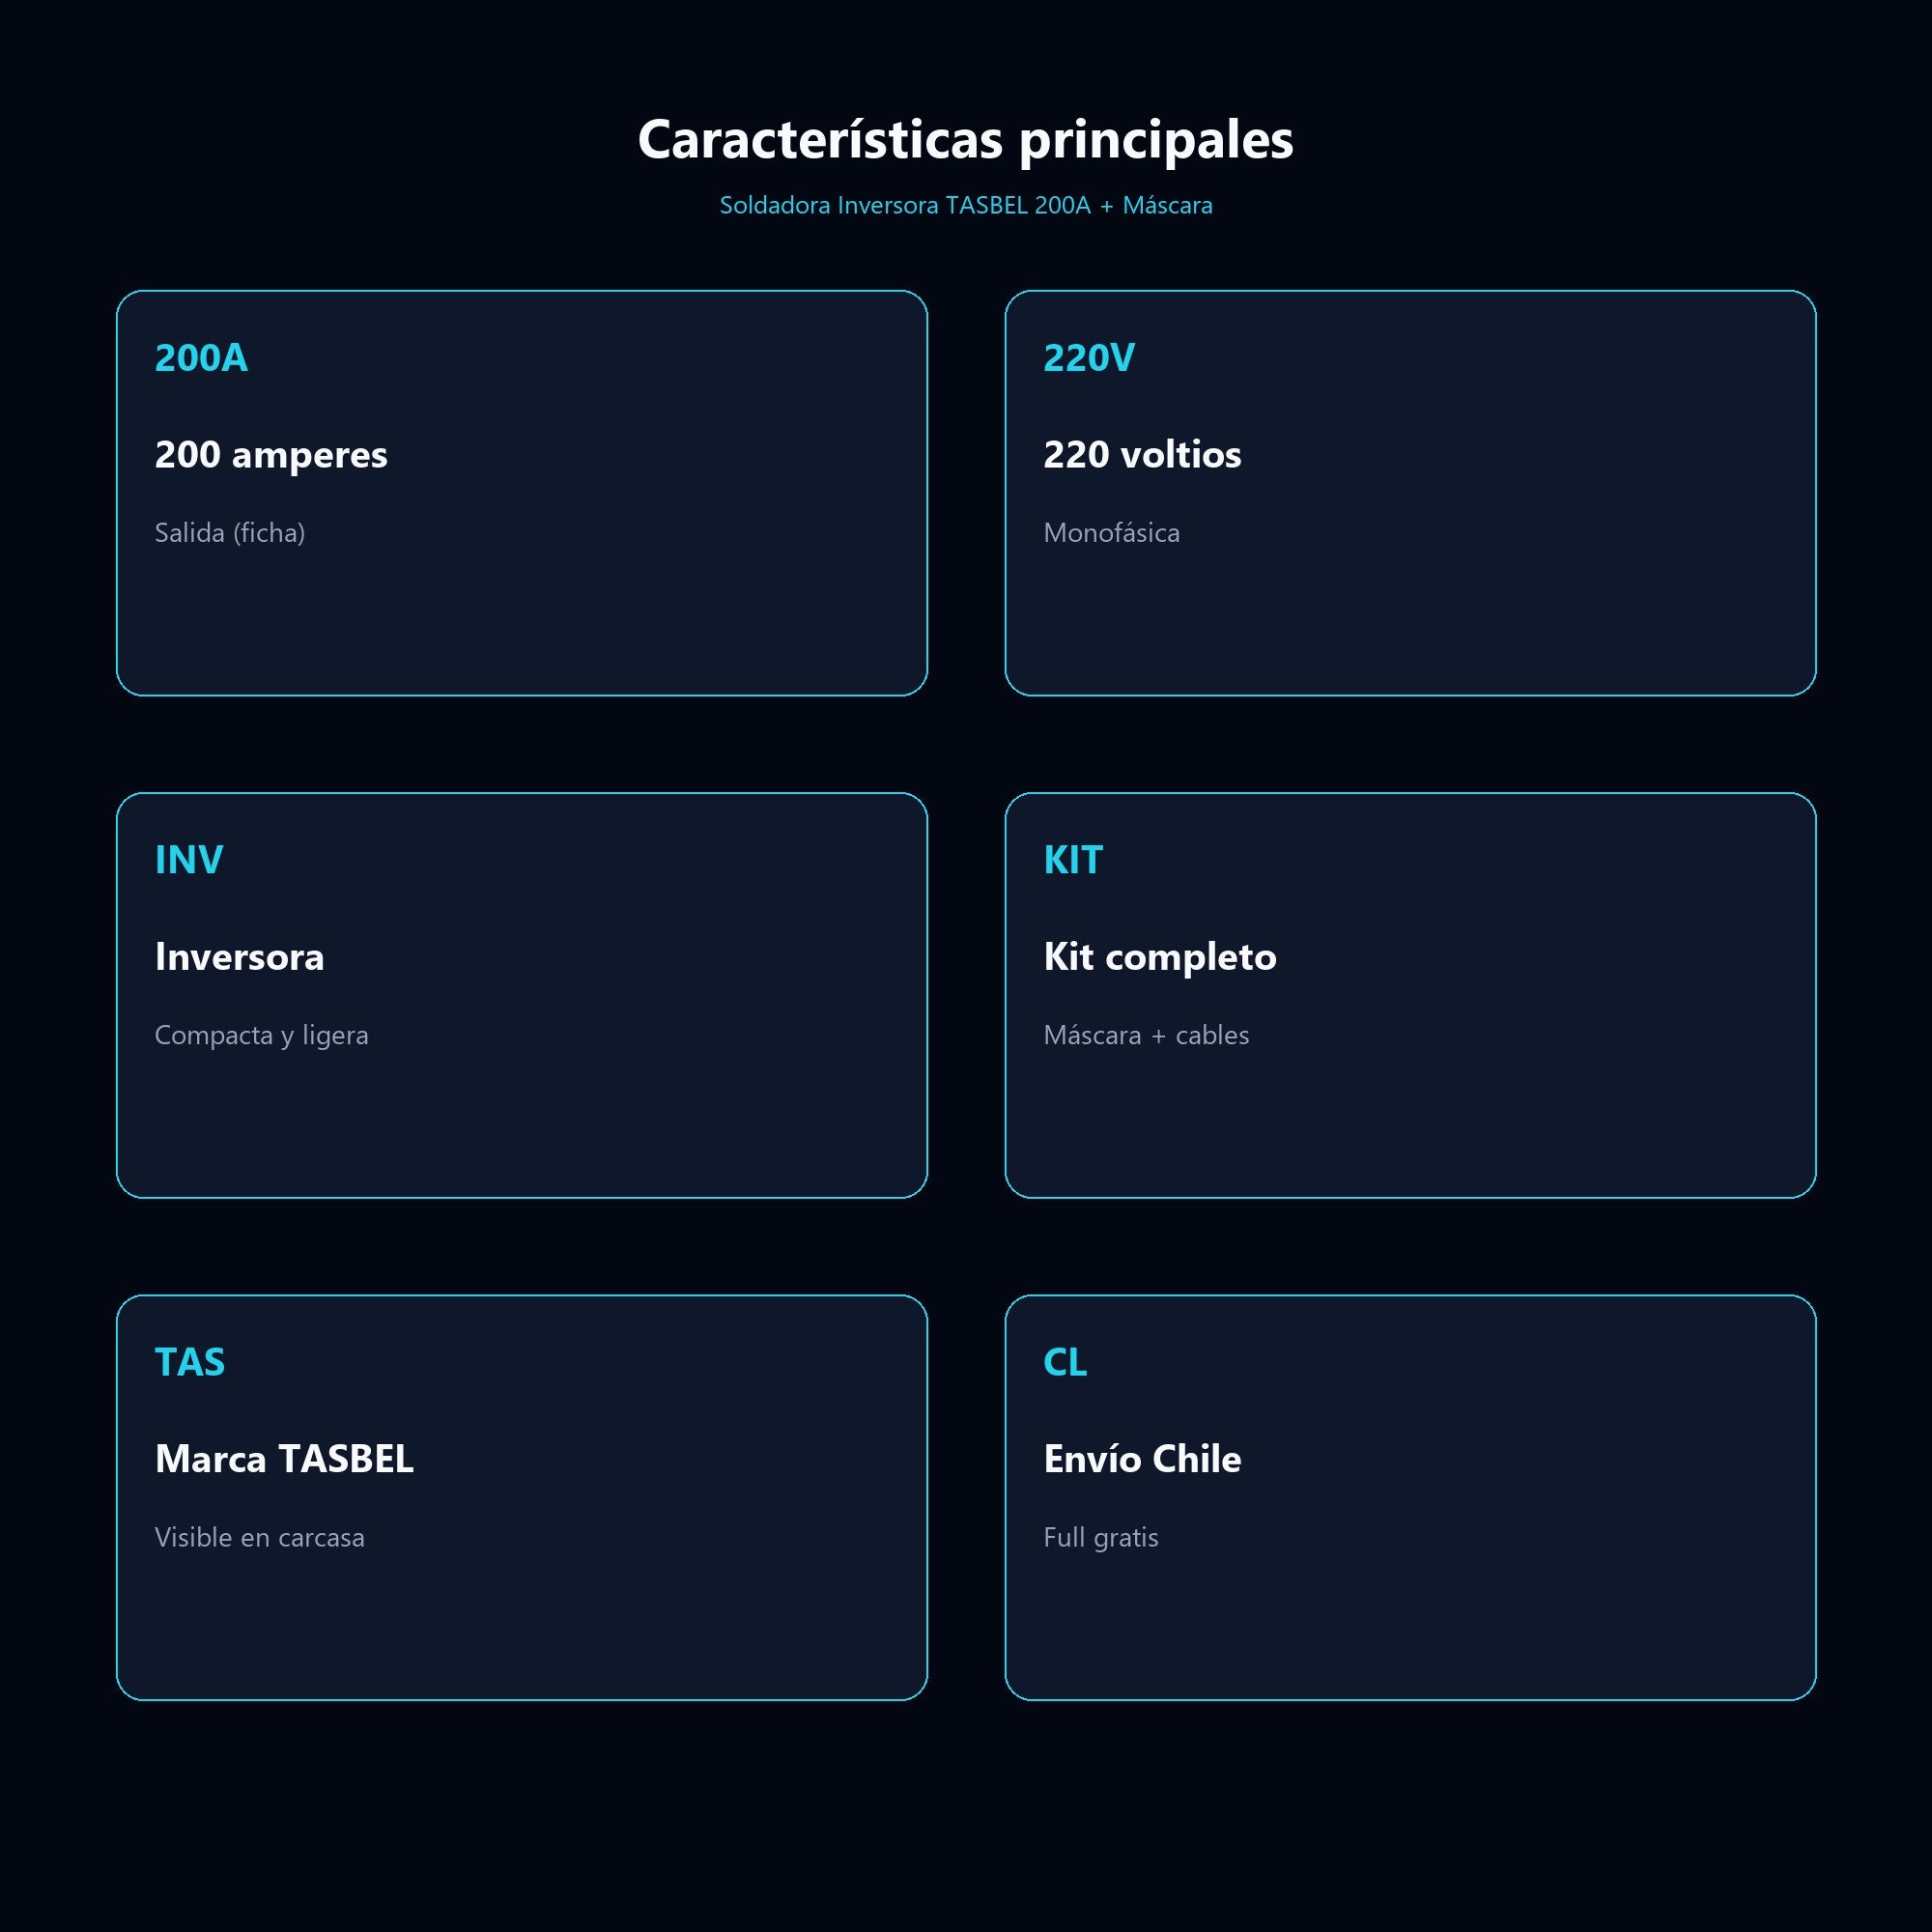Select the "220 voltios" heading
1932x1932 pixels.
(1142, 455)
